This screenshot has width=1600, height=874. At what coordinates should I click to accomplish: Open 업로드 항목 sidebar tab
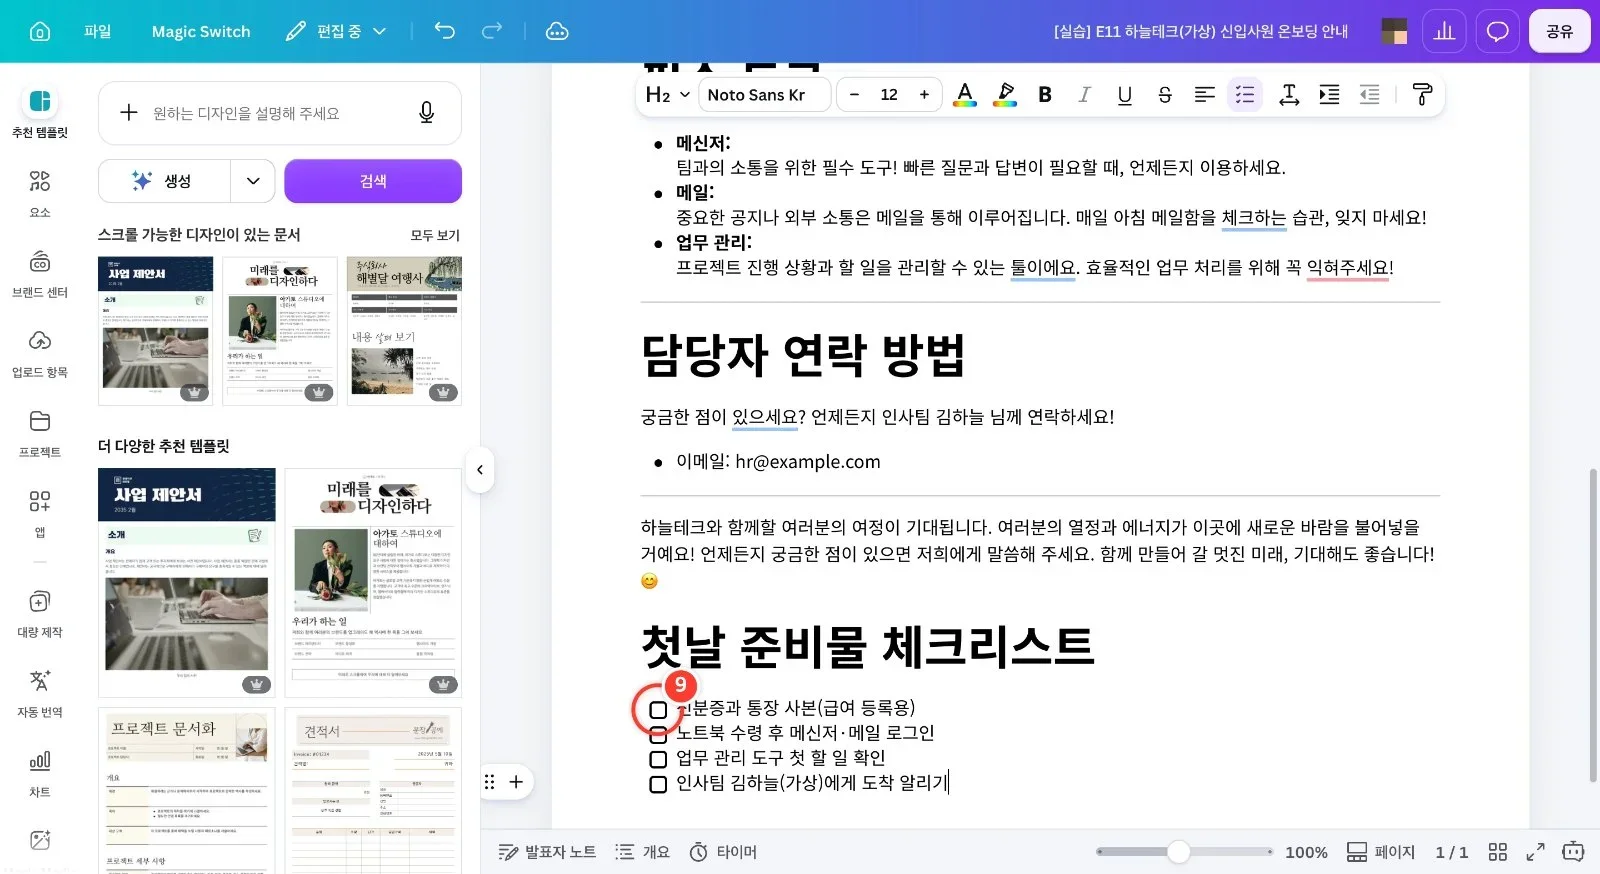click(40, 353)
